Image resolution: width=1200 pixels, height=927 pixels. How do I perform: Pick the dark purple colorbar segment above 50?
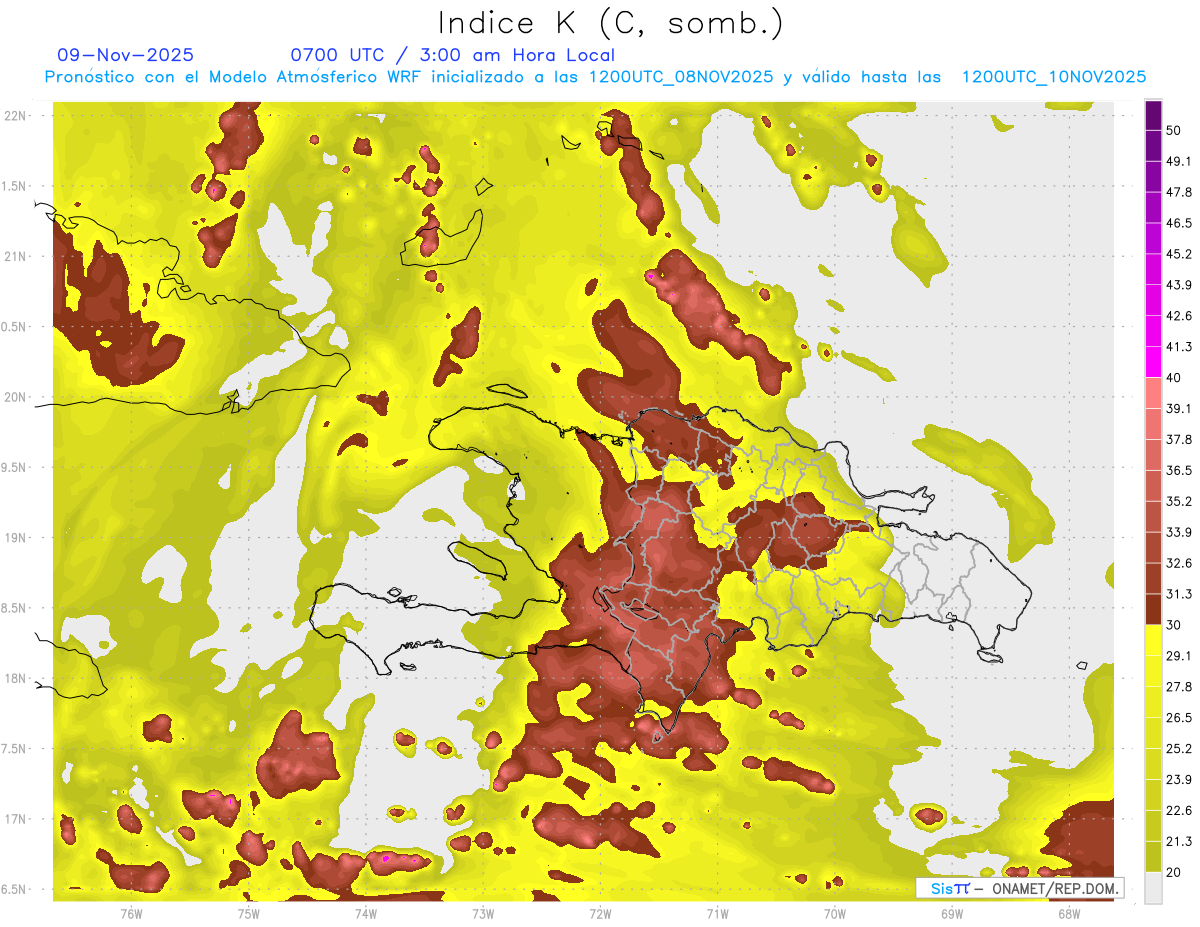point(1153,115)
